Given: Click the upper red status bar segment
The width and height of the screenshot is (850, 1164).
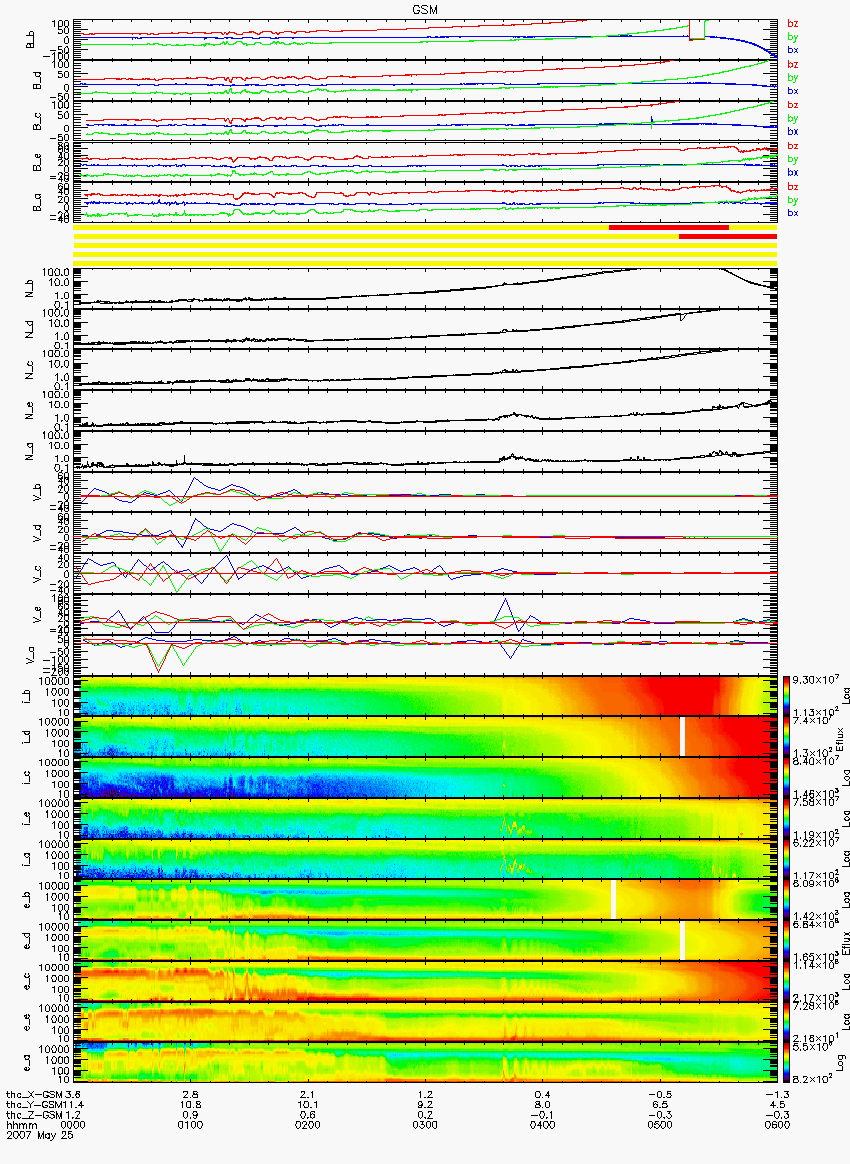Looking at the screenshot, I should 669,227.
